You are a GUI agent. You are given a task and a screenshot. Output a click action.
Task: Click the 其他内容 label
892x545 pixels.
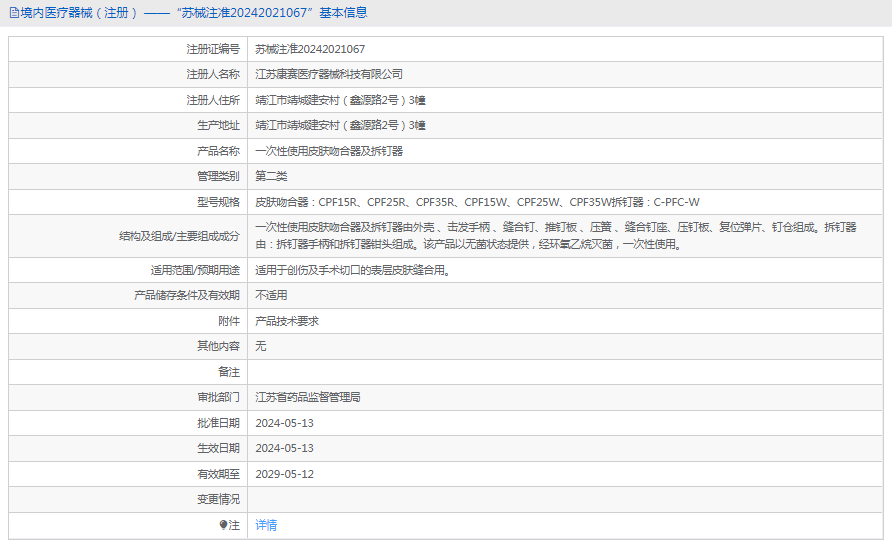coord(218,346)
